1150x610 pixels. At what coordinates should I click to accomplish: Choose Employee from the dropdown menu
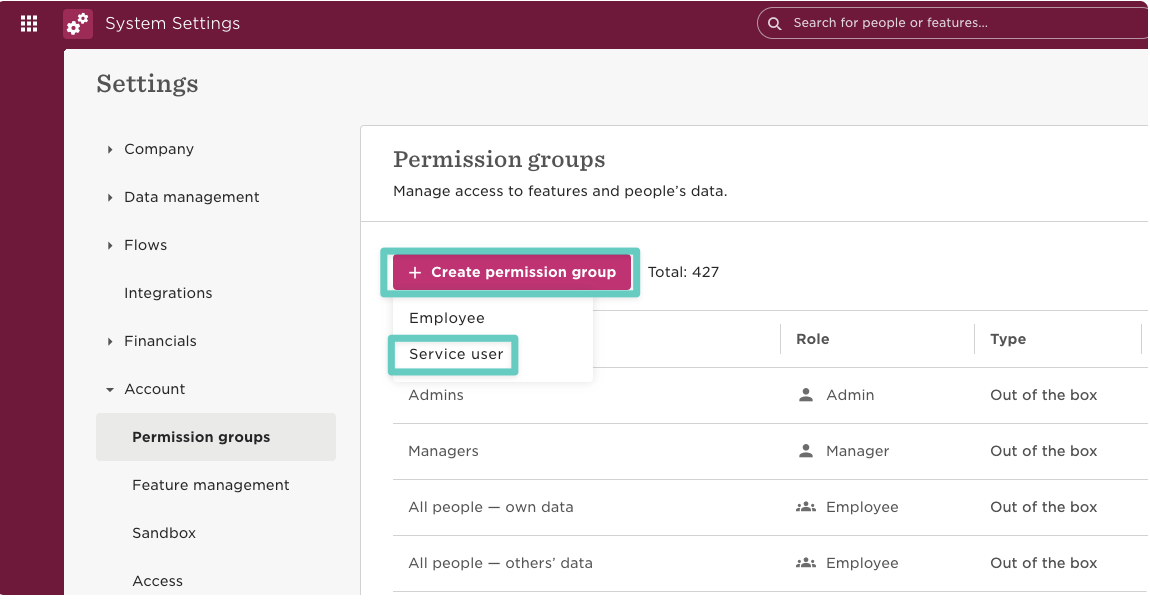pyautogui.click(x=447, y=318)
